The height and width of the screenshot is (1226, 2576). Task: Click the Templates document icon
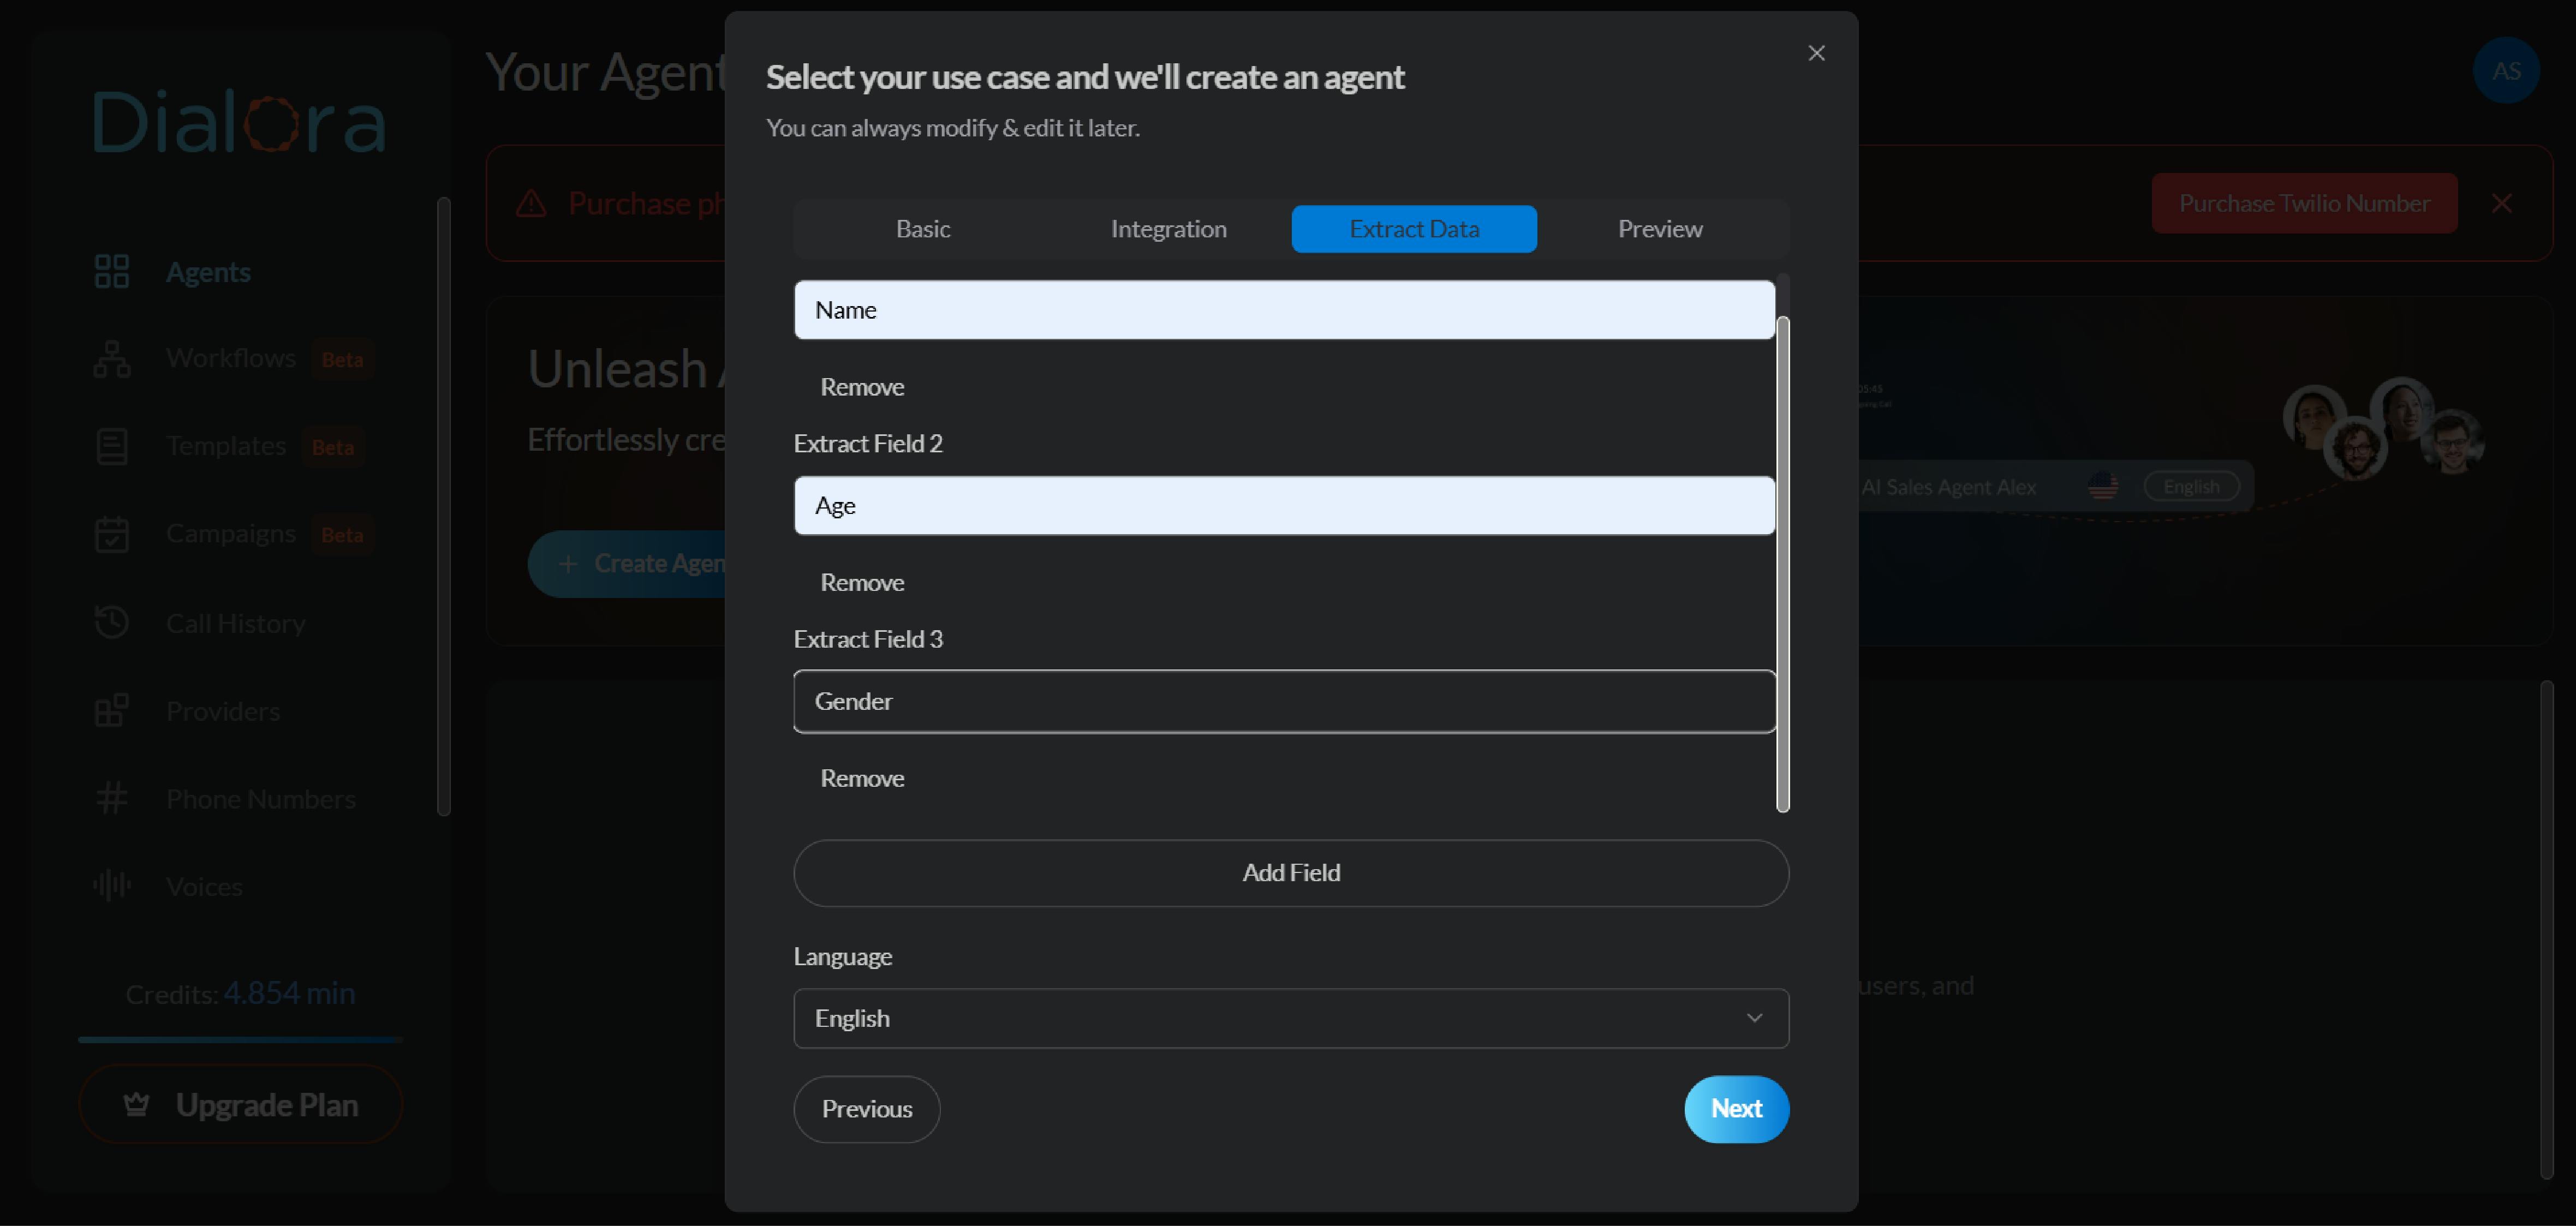(113, 446)
